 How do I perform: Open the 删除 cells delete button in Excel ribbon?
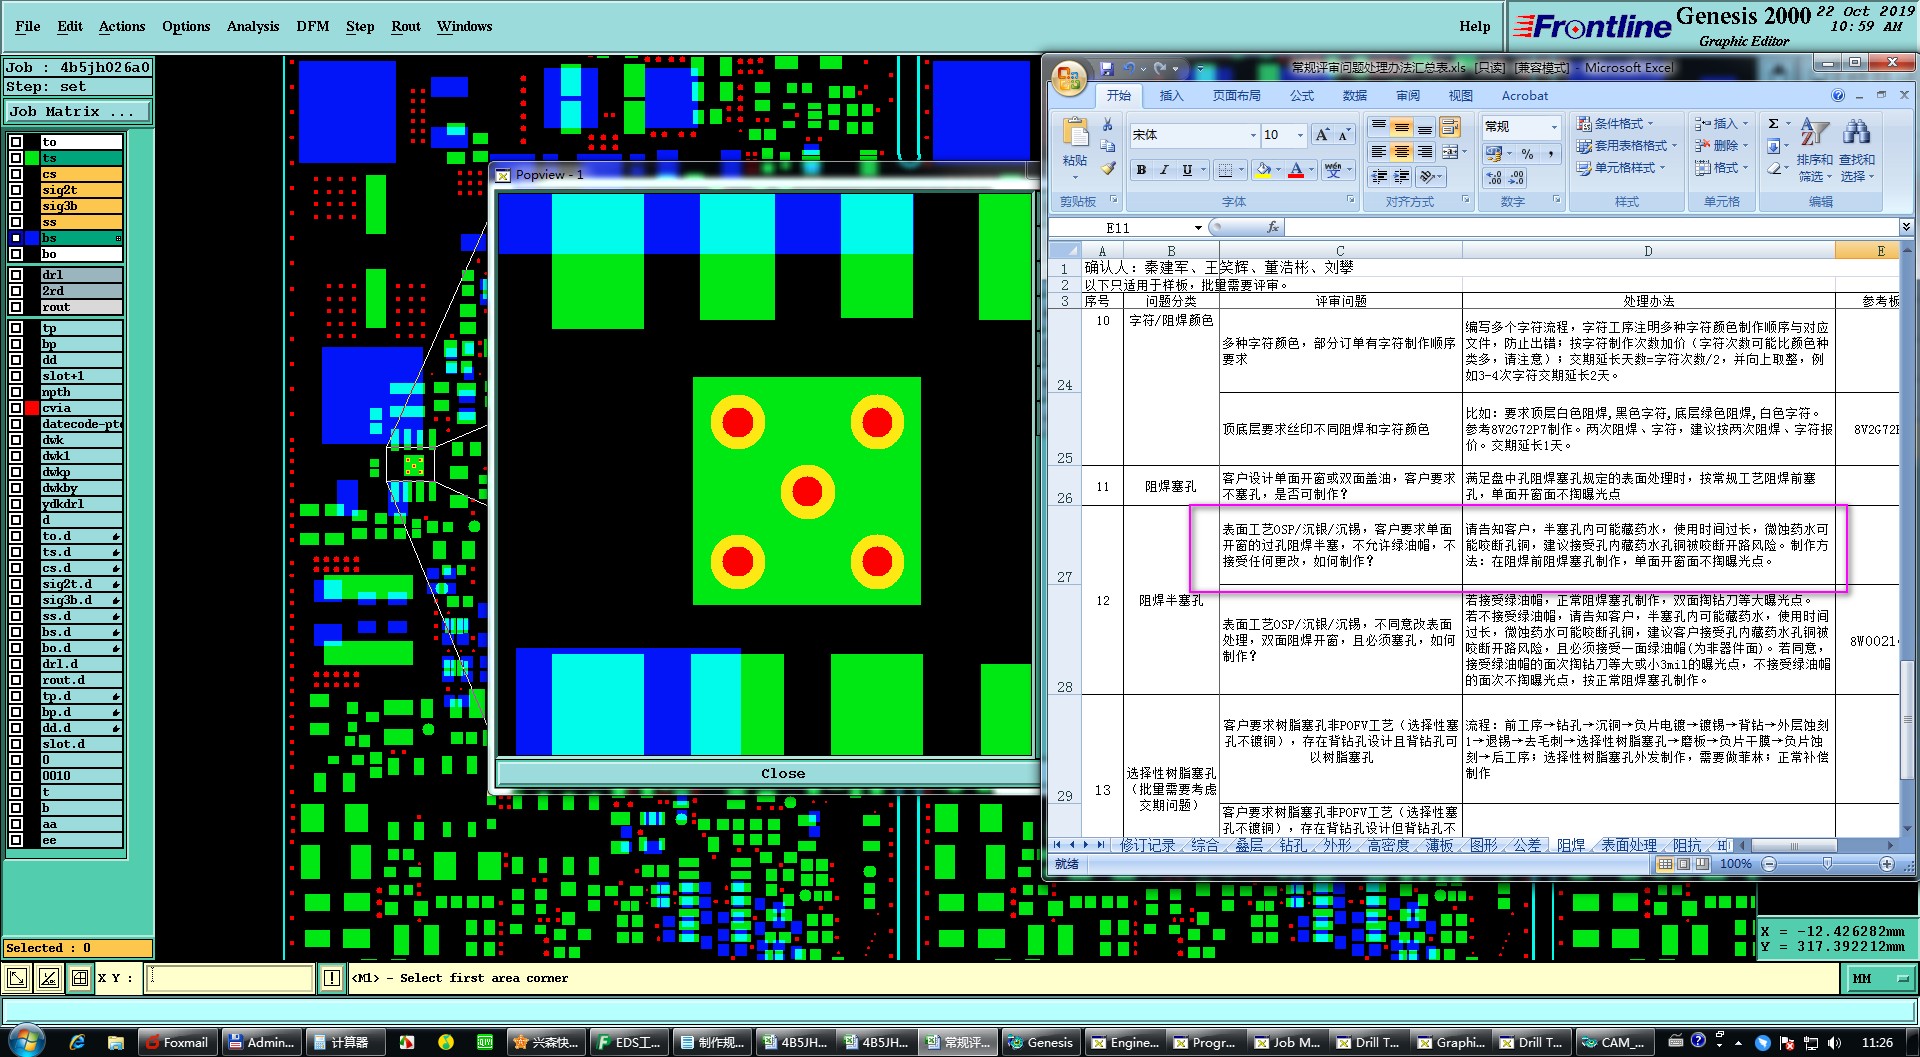(1720, 146)
